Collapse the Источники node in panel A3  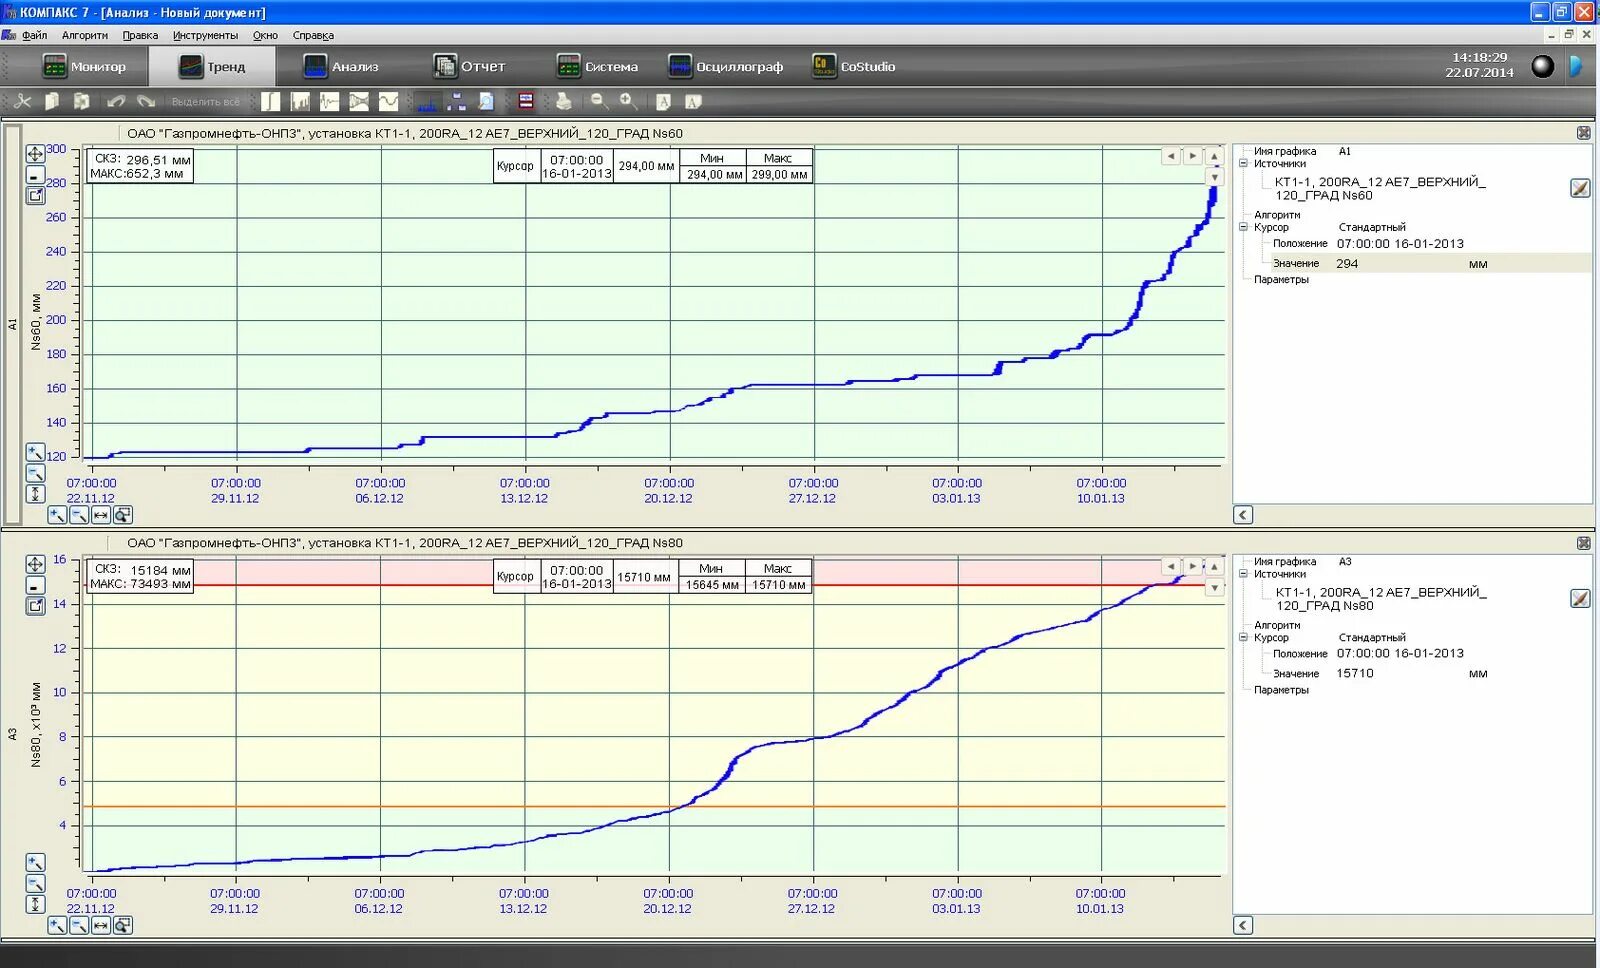pyautogui.click(x=1244, y=574)
